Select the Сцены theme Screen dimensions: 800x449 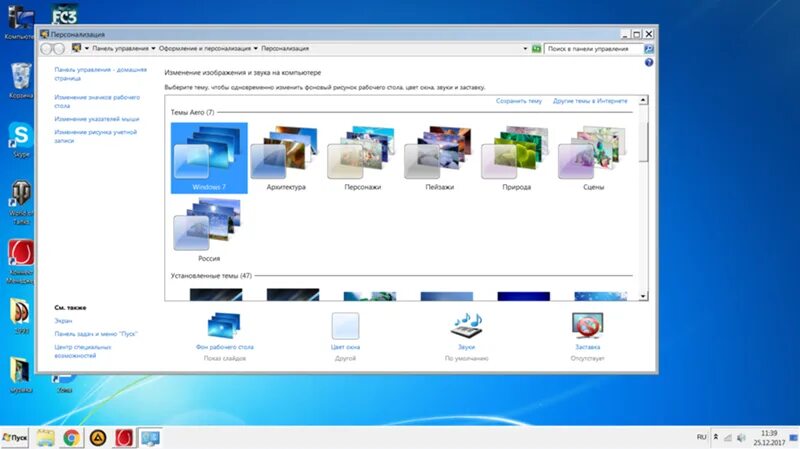(x=593, y=158)
